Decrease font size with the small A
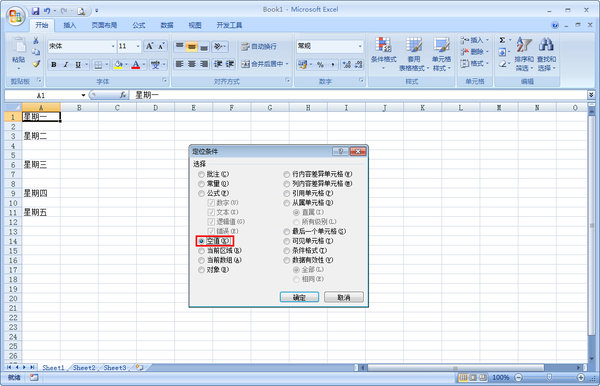This screenshot has width=600, height=386. [161, 46]
